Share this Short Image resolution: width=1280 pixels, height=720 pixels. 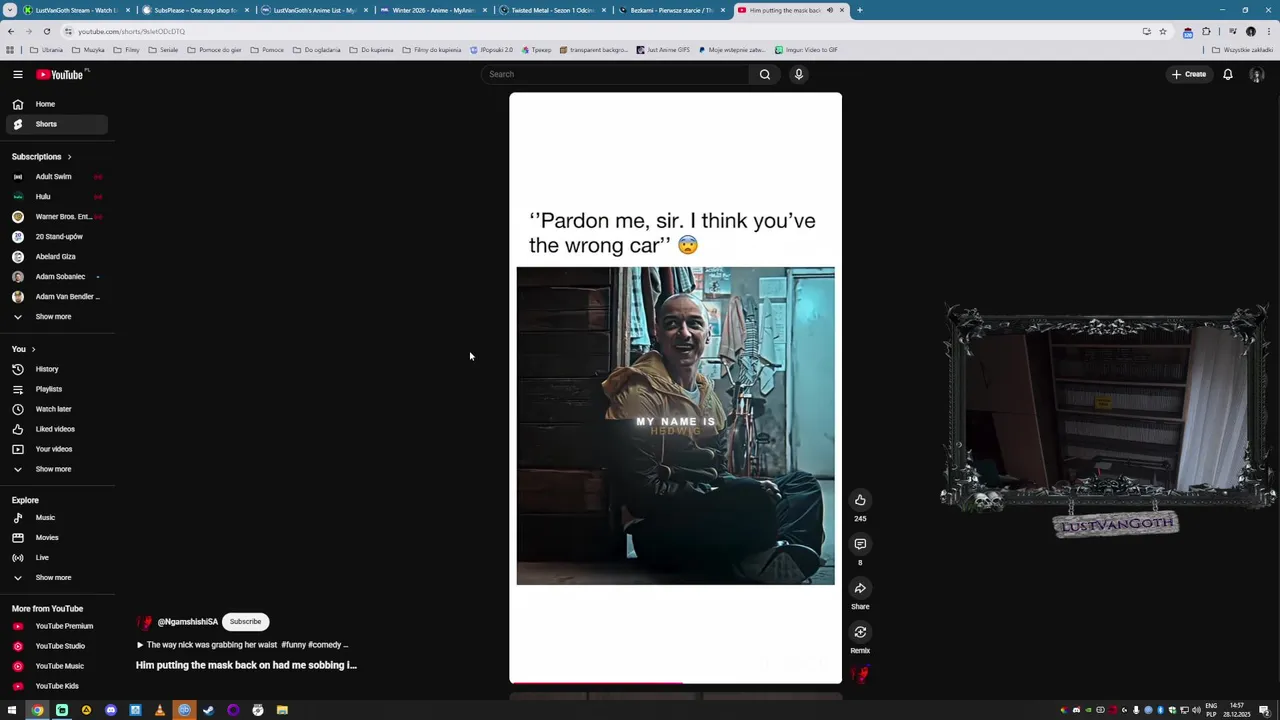tap(860, 588)
